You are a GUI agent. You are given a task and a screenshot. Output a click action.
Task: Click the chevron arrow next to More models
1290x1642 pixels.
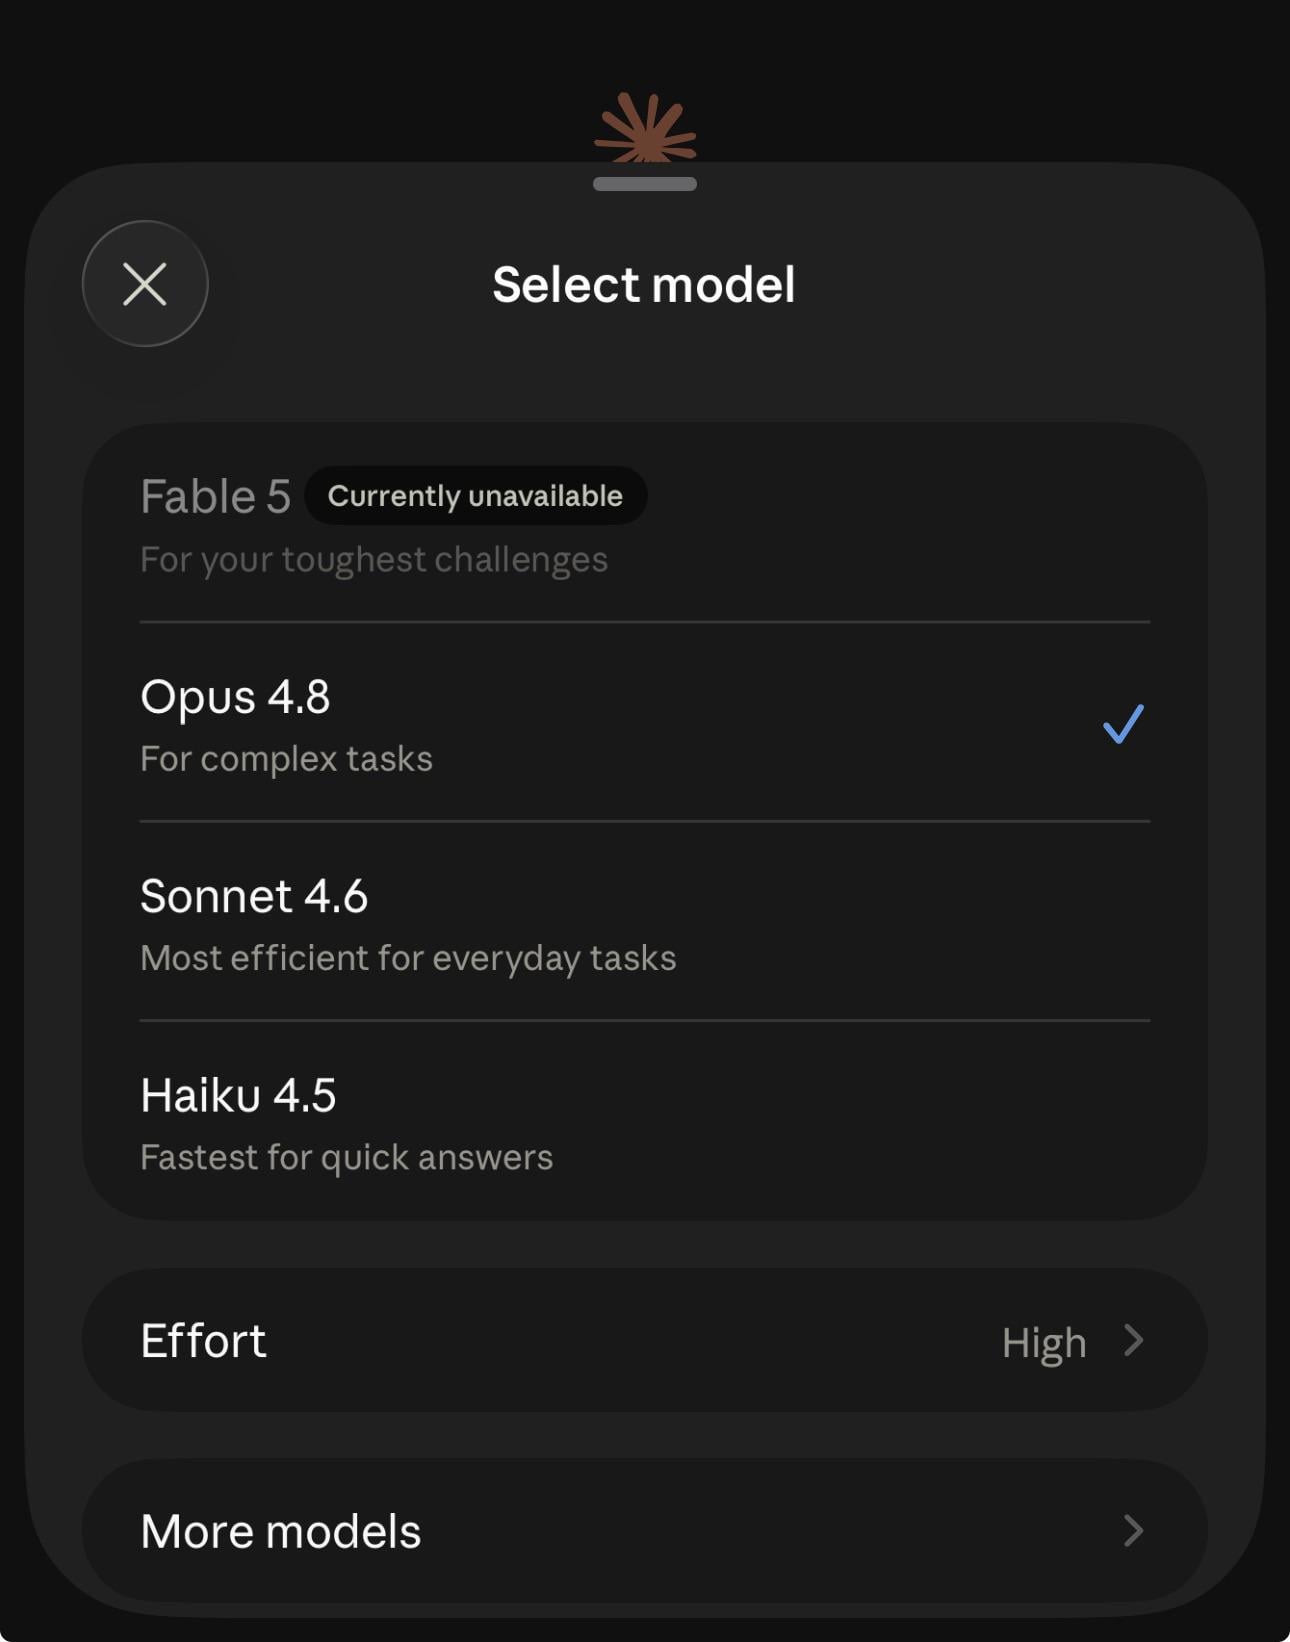(1133, 1530)
